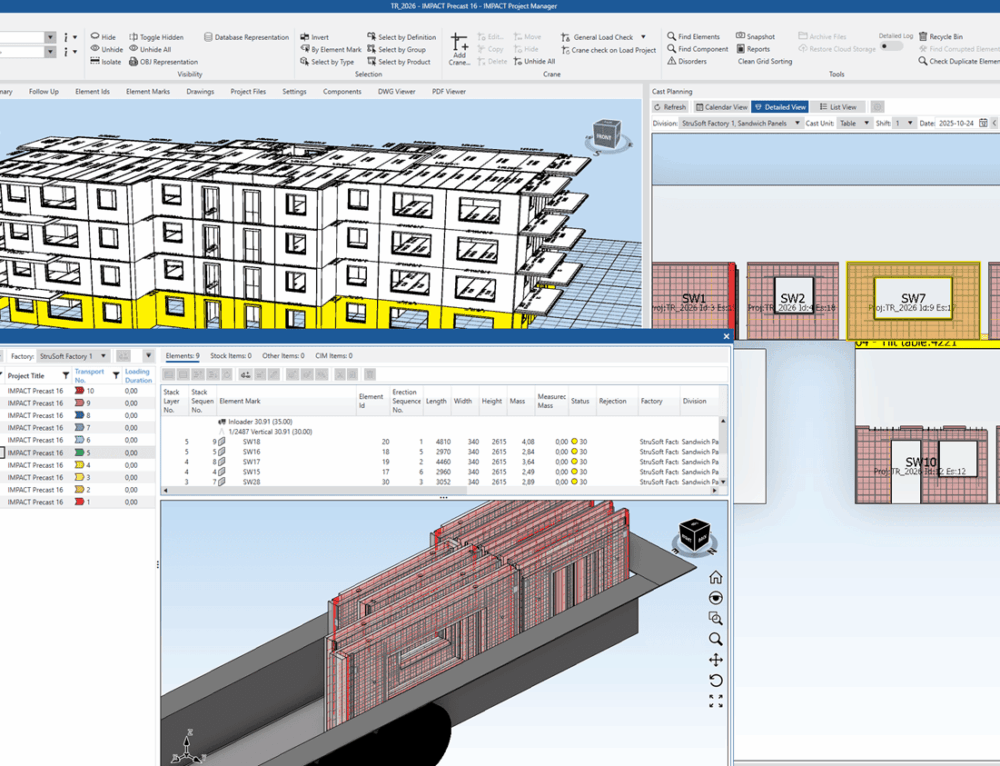
Task: Switch to the Element Ids tab
Action: (x=92, y=91)
